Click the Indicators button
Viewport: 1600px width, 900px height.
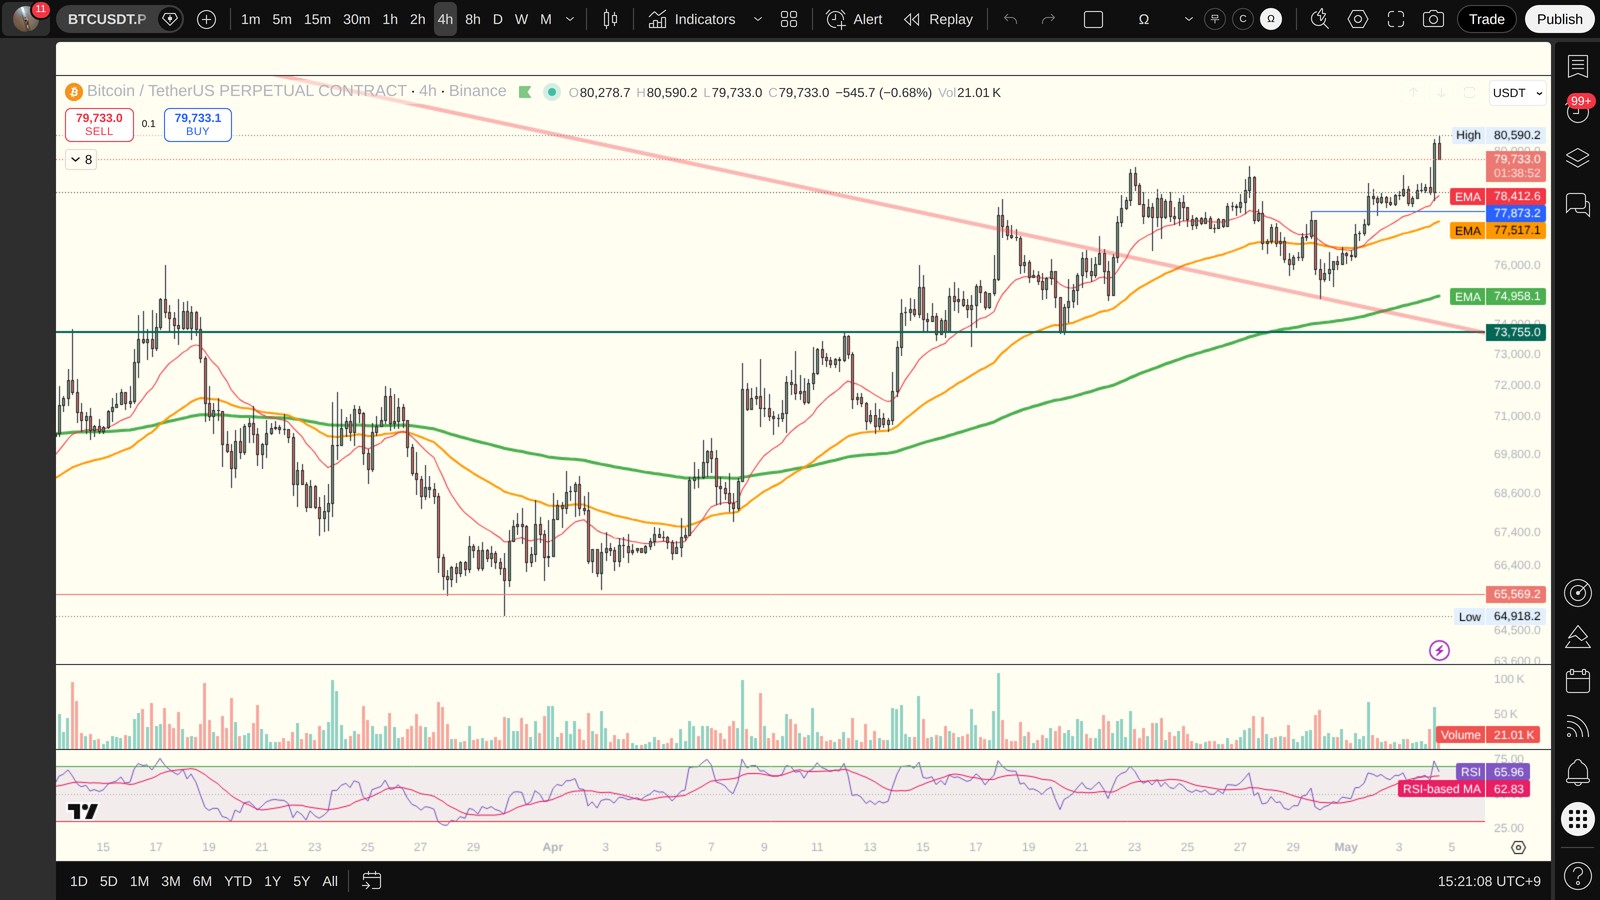click(691, 19)
